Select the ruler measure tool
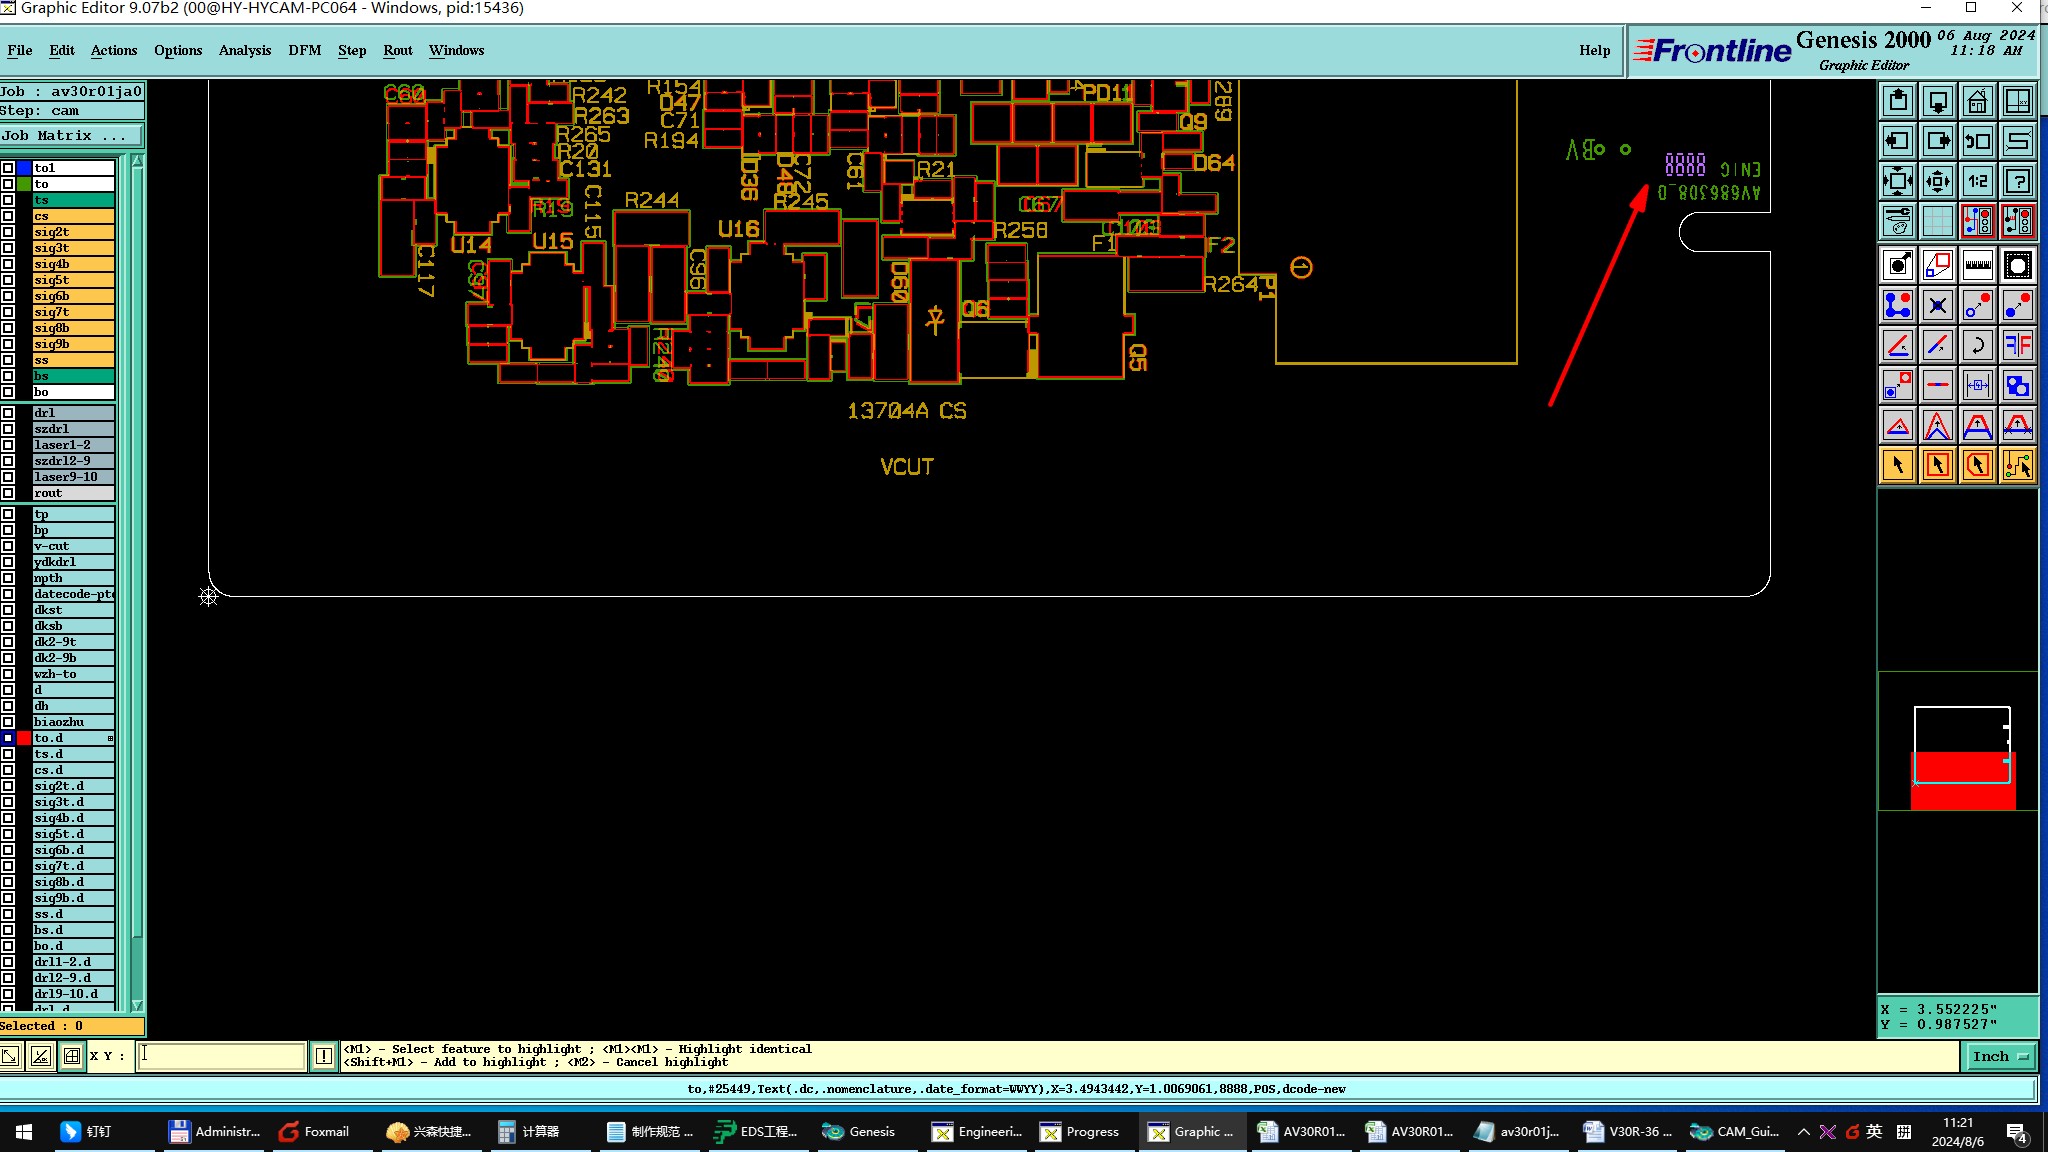The image size is (2048, 1152). [1977, 265]
